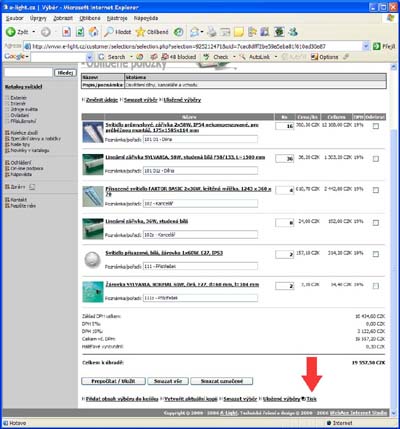This screenshot has width=400, height=429.
Task: Click the Windows flag logo icon
Action: 391,18
